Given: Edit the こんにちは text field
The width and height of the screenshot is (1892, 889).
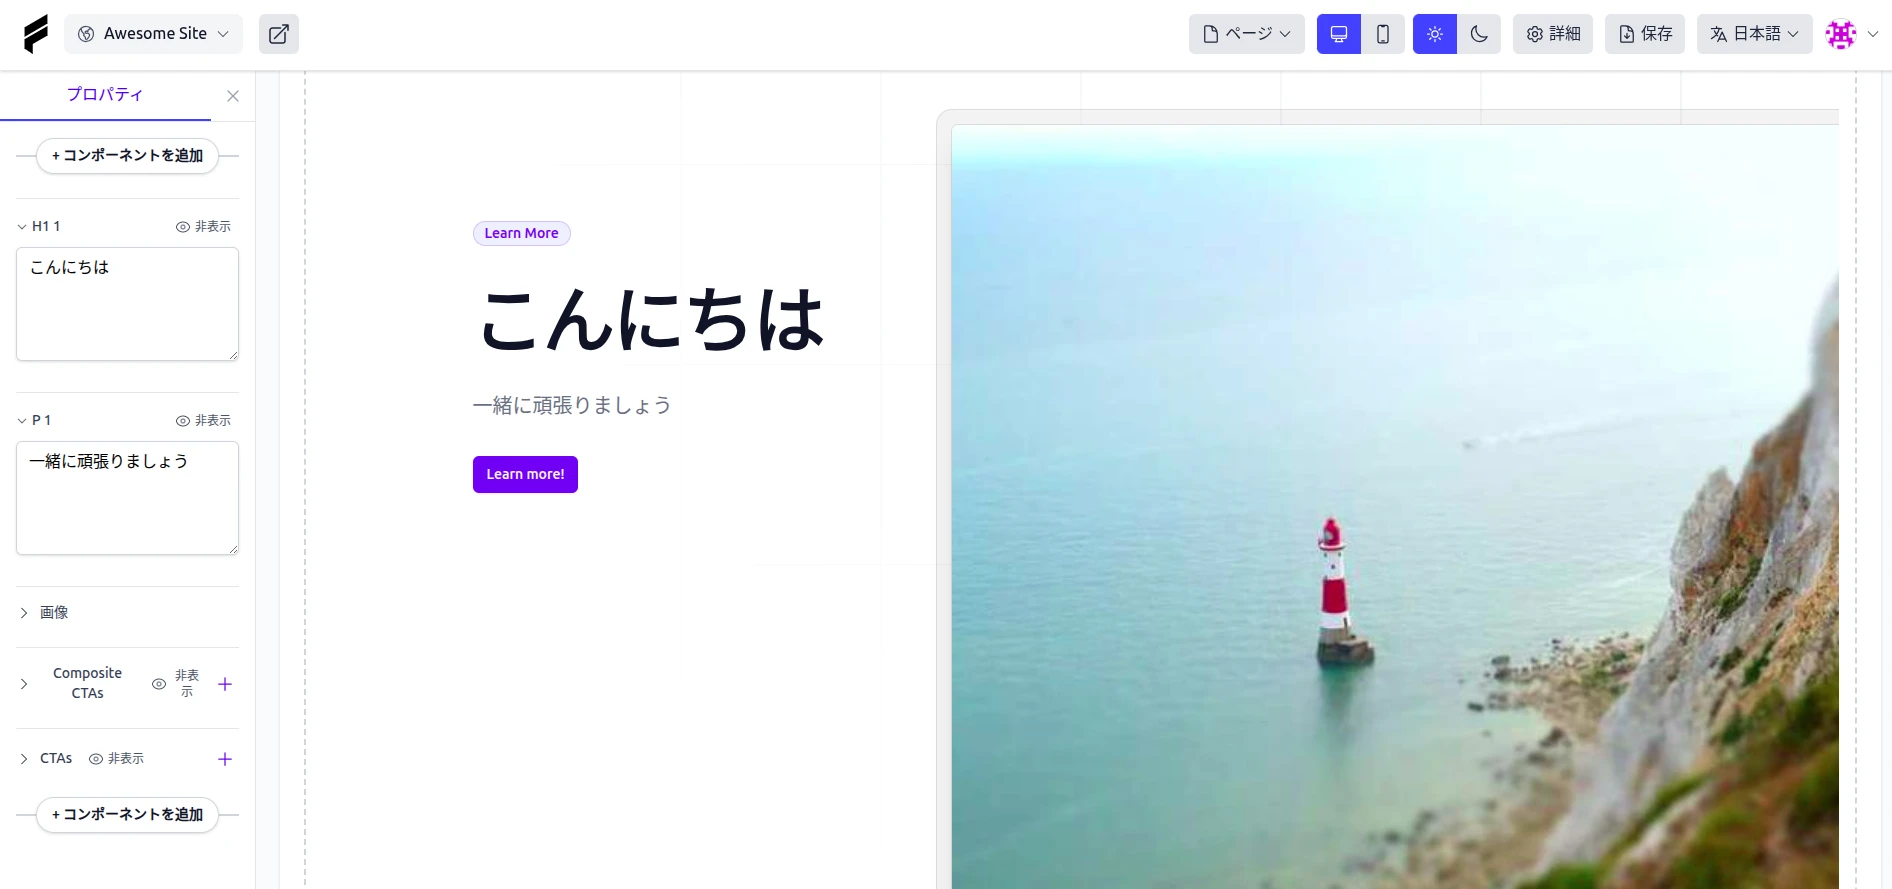Looking at the screenshot, I should (127, 304).
